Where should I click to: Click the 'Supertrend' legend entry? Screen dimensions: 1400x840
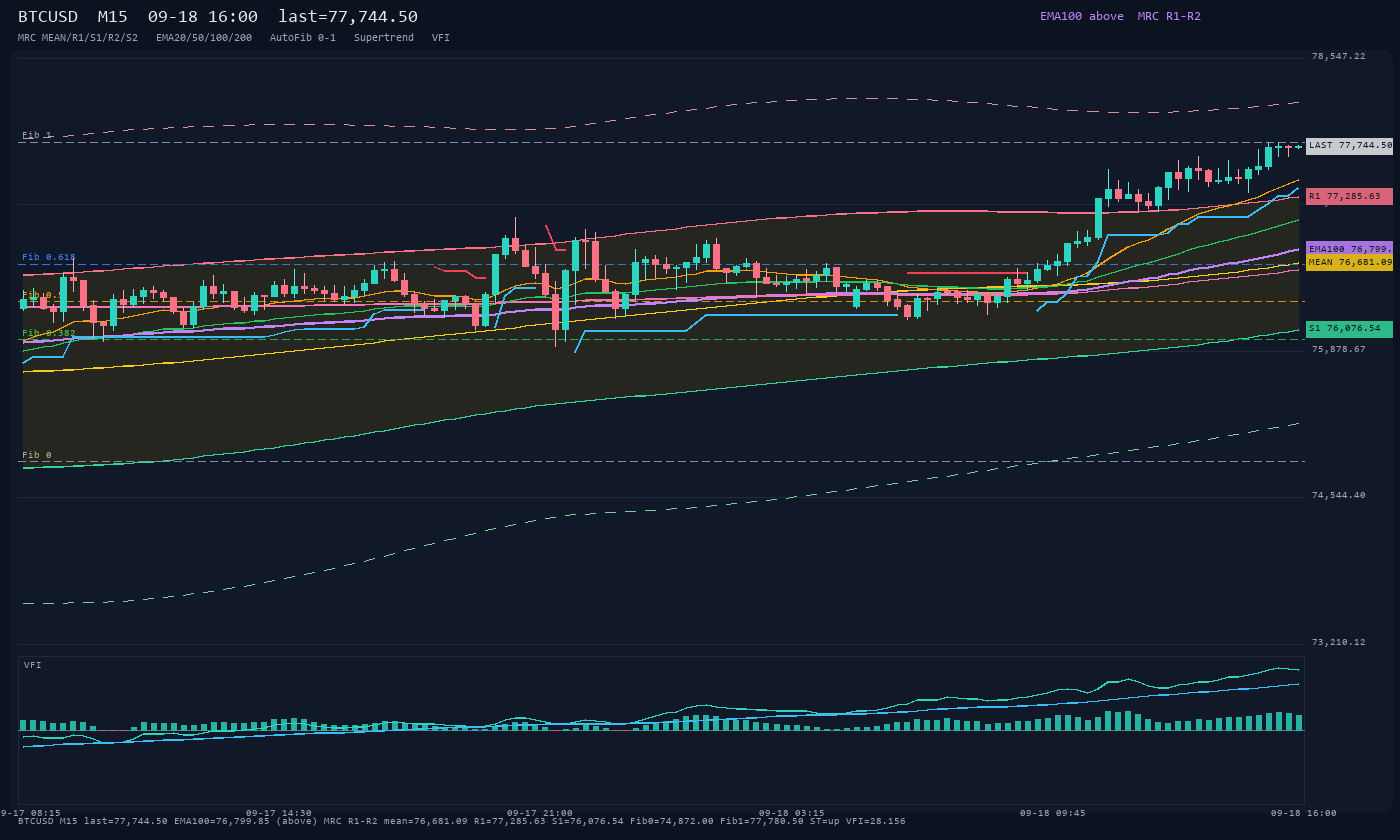(384, 38)
